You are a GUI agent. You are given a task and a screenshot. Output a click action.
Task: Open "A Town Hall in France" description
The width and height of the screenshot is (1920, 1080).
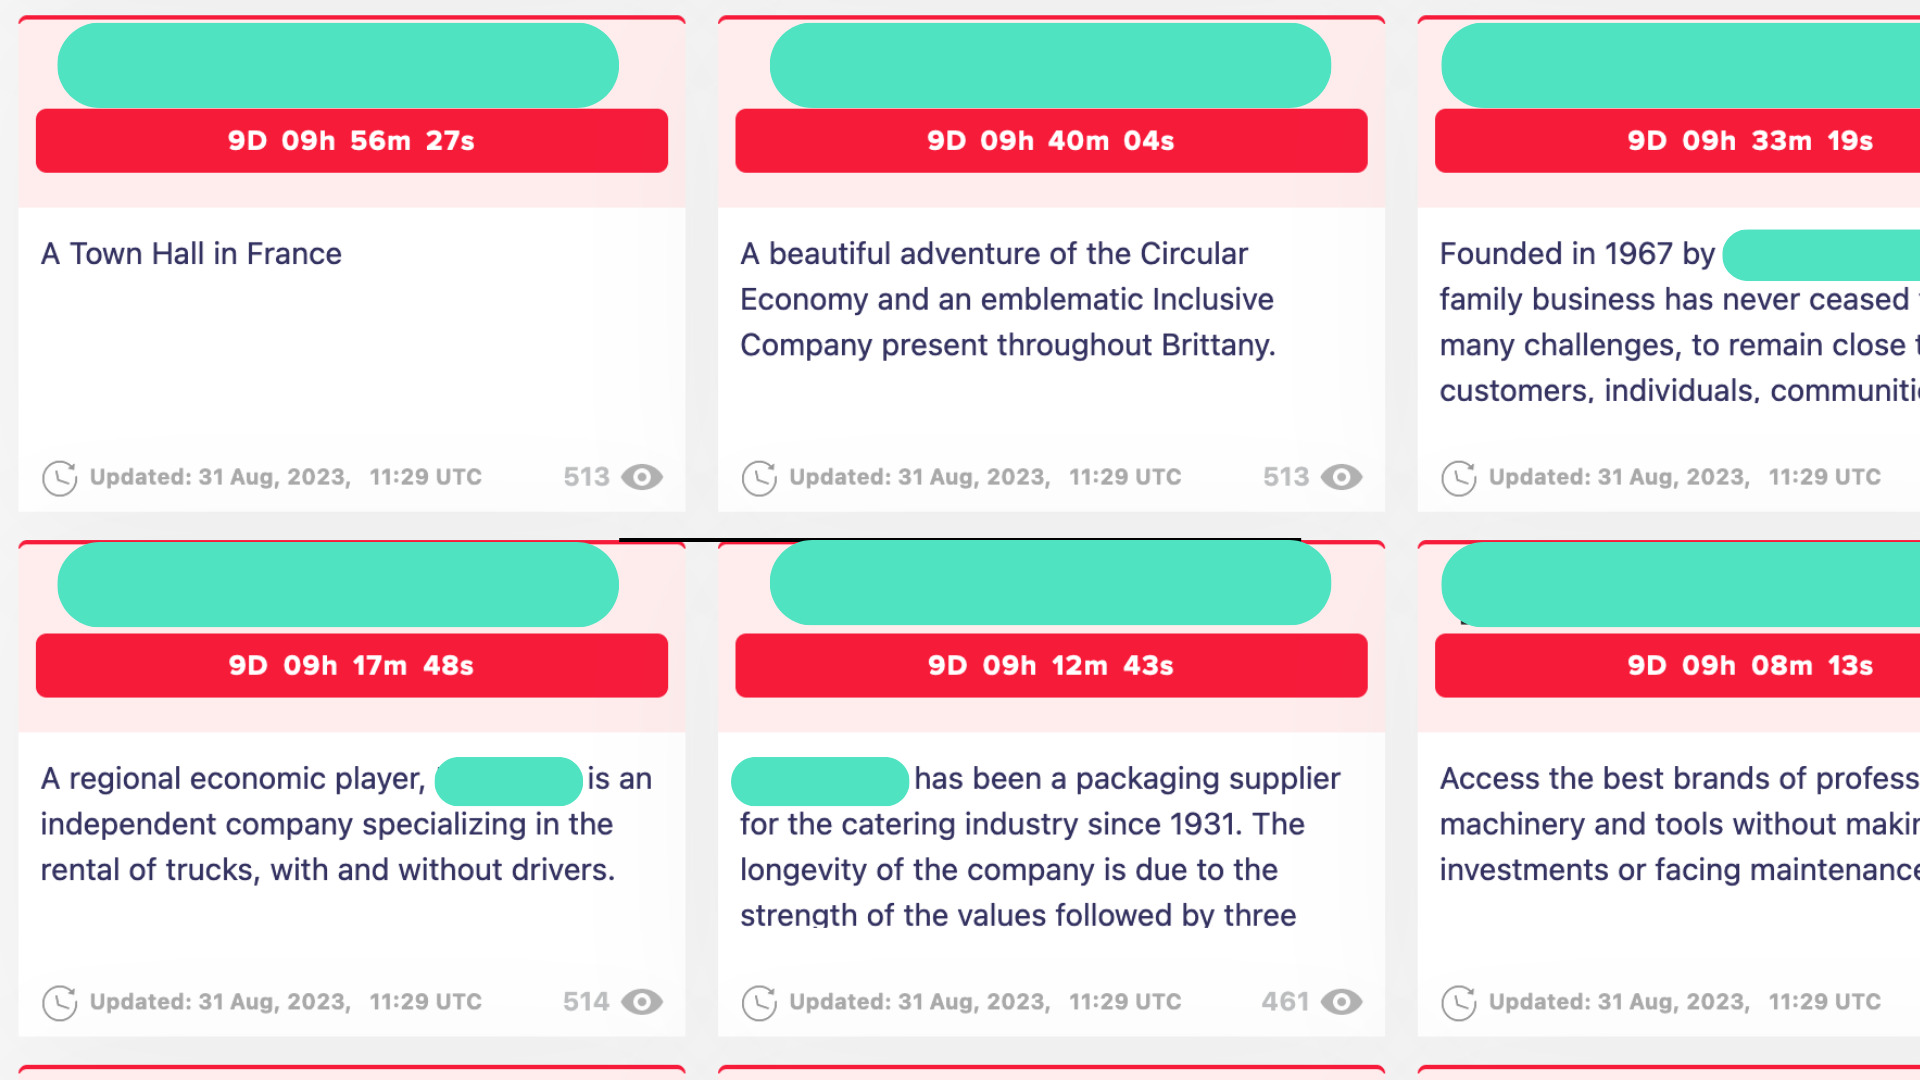191,254
